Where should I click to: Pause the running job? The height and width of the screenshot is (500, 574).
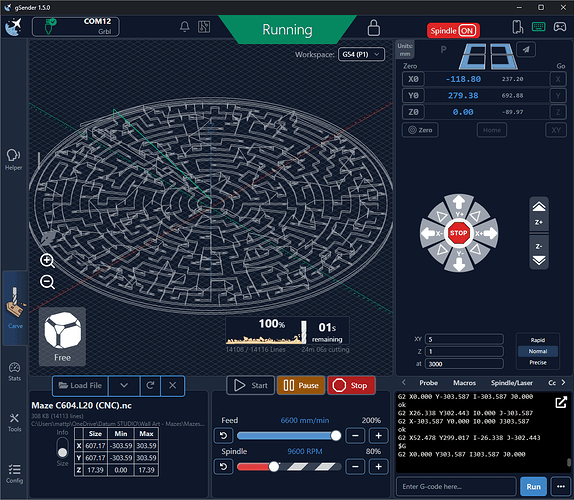301,385
